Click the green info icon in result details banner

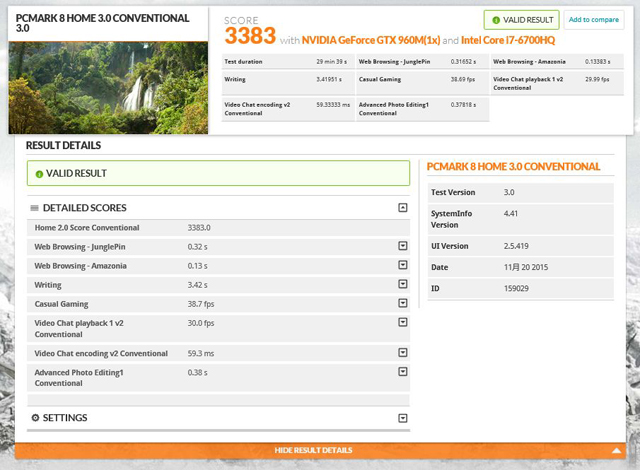coord(39,174)
